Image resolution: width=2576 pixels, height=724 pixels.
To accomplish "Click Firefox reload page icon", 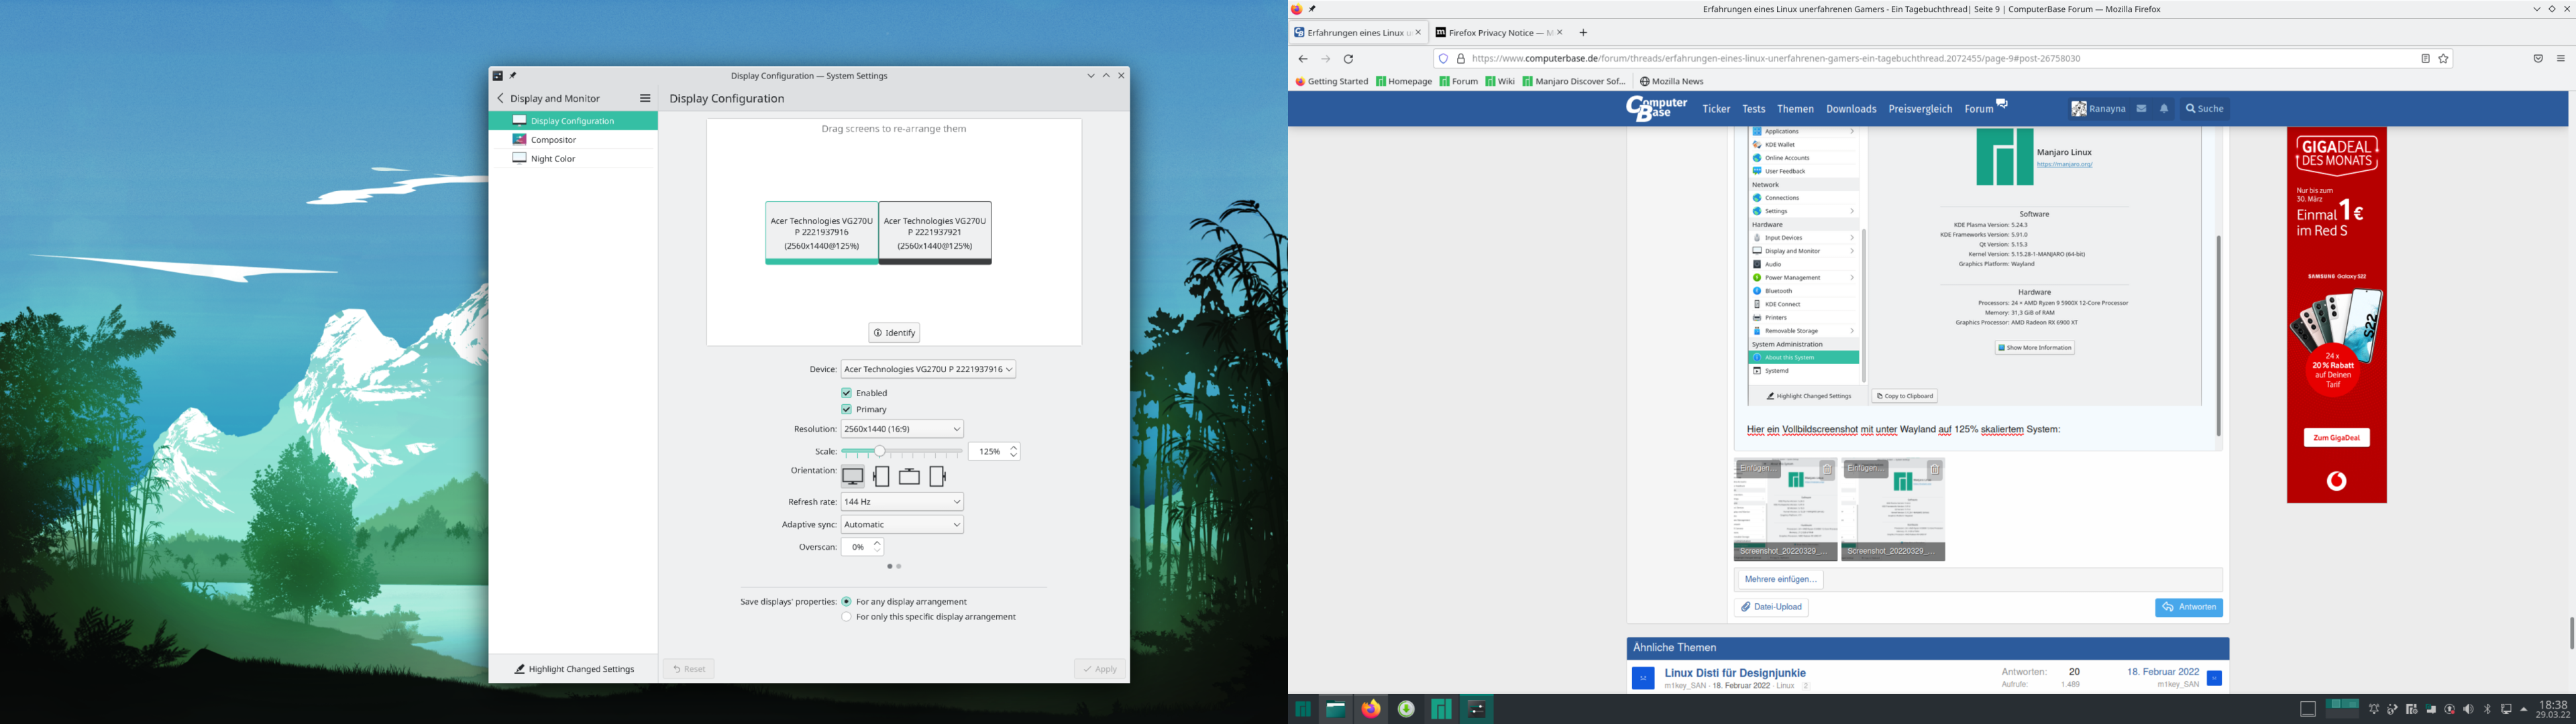I will 1348,59.
